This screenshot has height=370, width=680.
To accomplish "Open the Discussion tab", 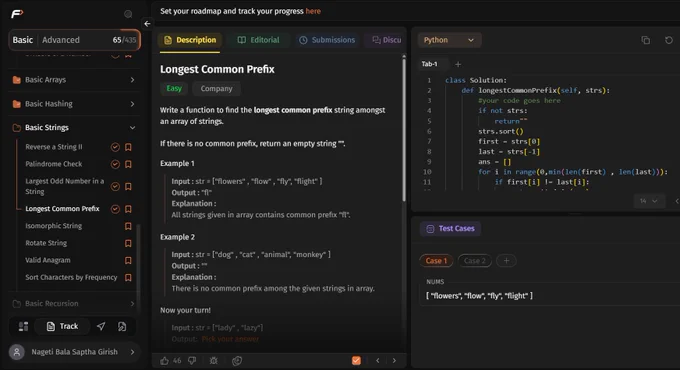I will 386,40.
